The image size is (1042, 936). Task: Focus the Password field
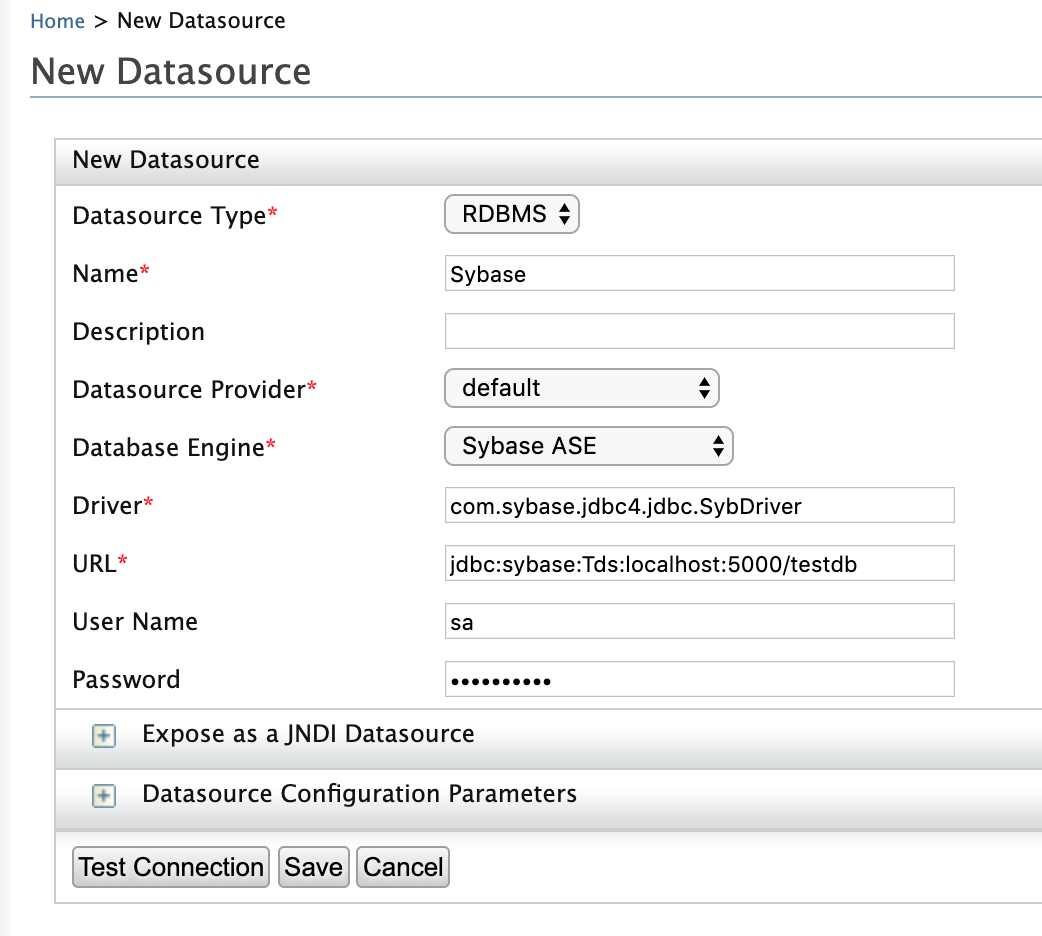pyautogui.click(x=699, y=679)
